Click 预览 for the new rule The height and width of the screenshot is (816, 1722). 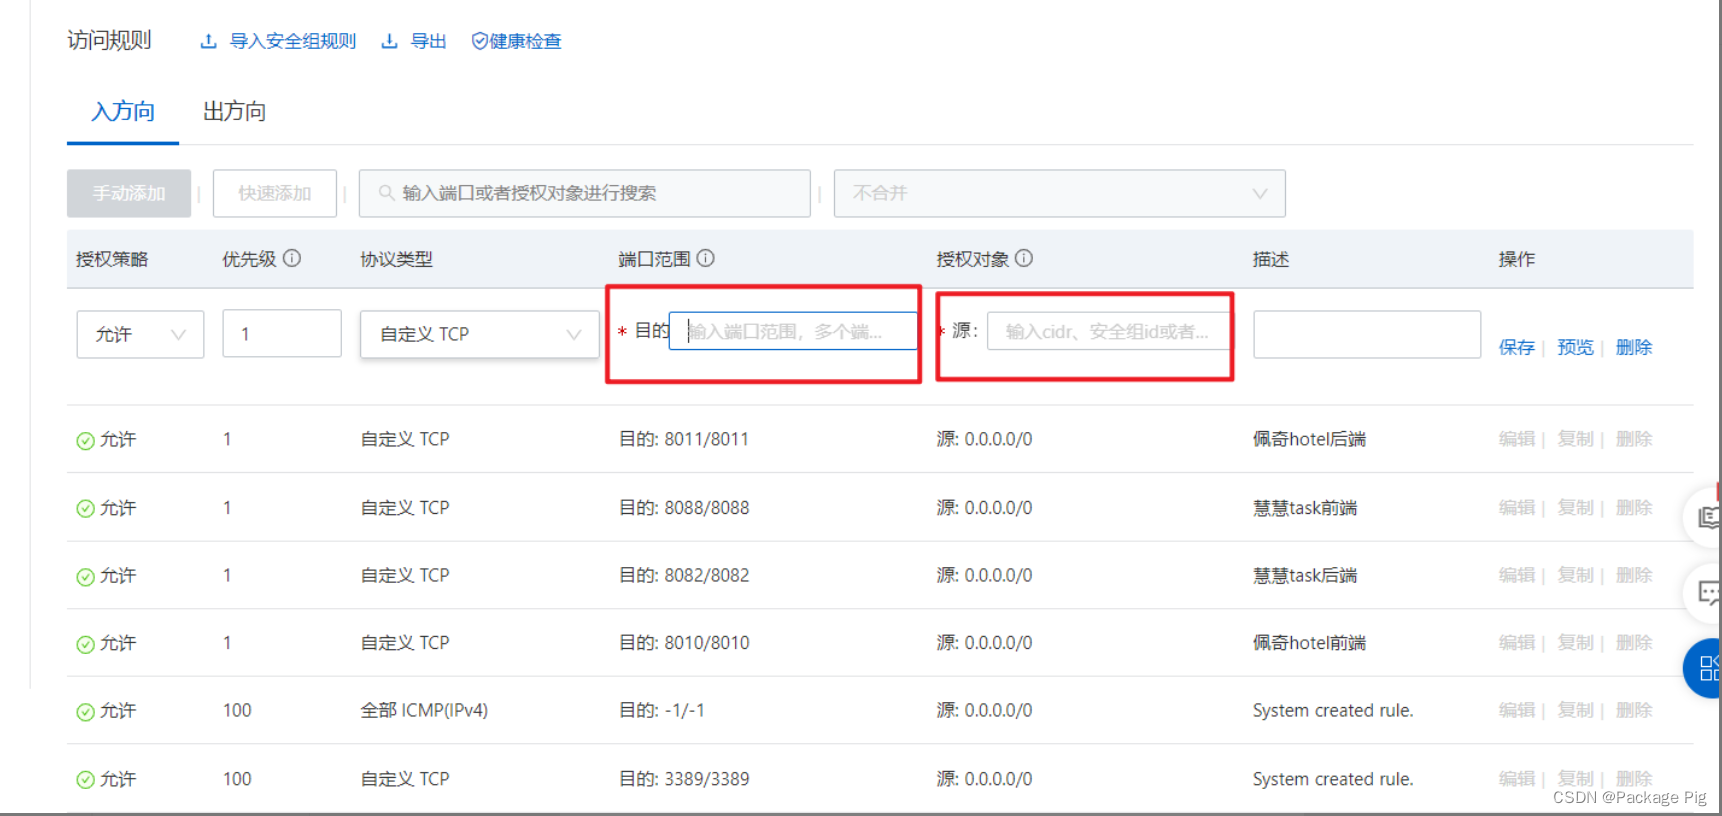[1575, 347]
